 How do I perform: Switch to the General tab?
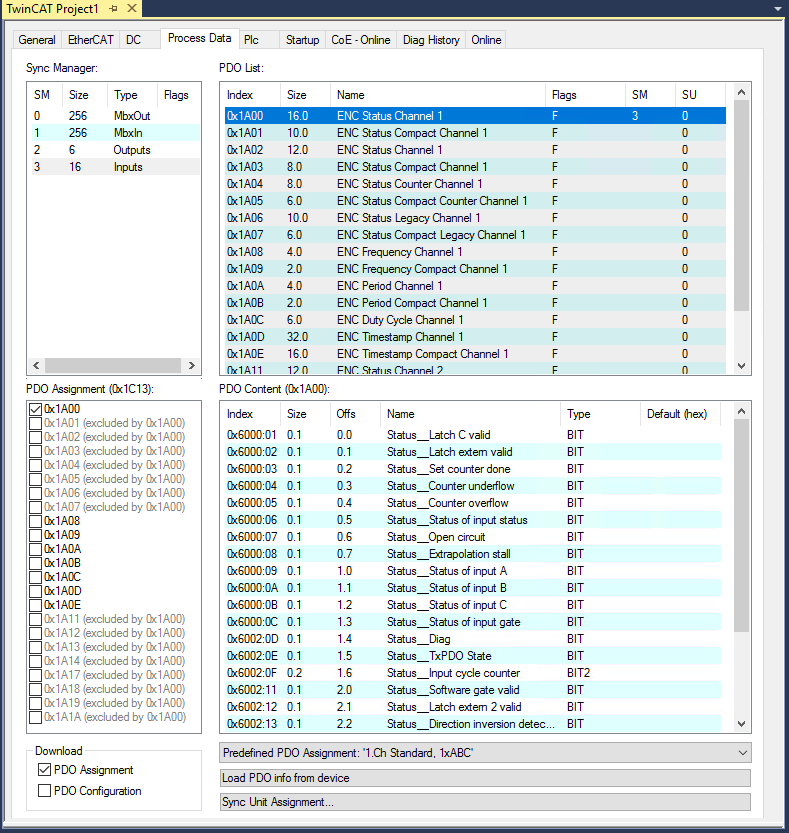click(37, 40)
